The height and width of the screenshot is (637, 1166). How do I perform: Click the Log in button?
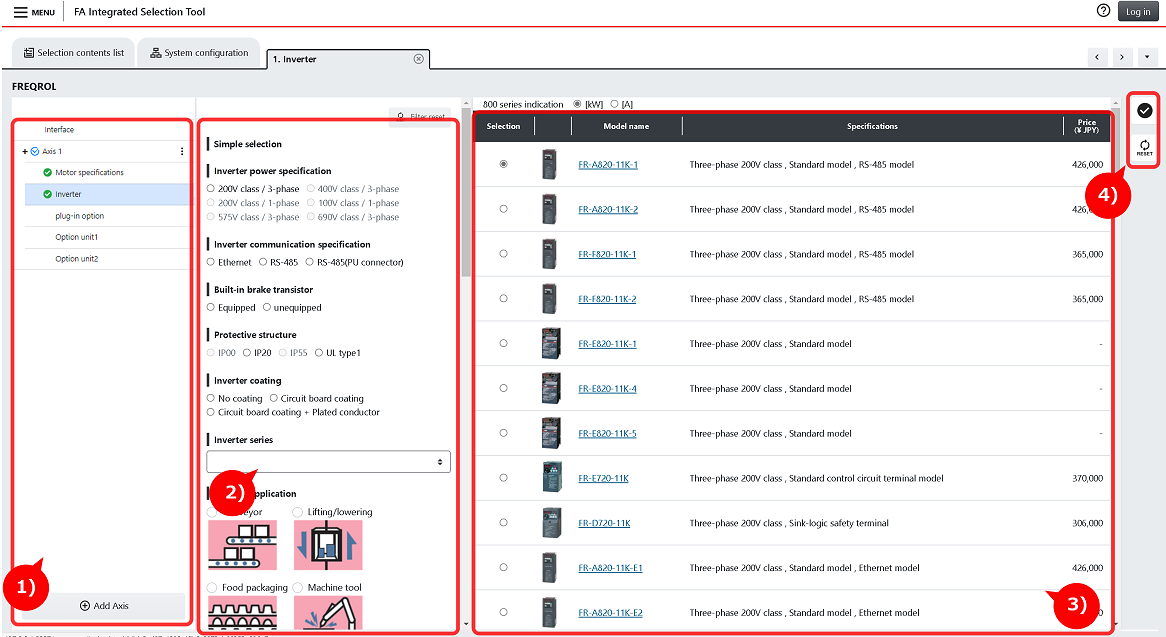coord(1138,11)
